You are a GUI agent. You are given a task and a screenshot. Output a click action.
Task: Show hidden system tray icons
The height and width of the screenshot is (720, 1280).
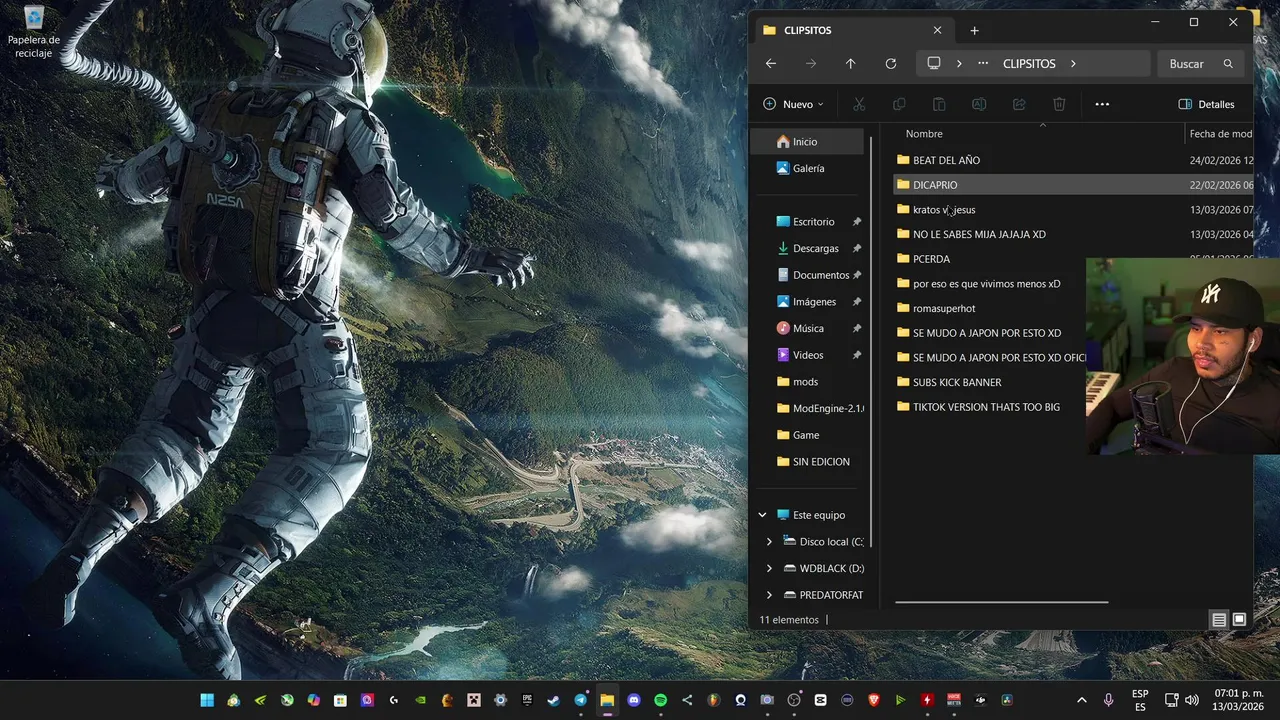(1081, 700)
